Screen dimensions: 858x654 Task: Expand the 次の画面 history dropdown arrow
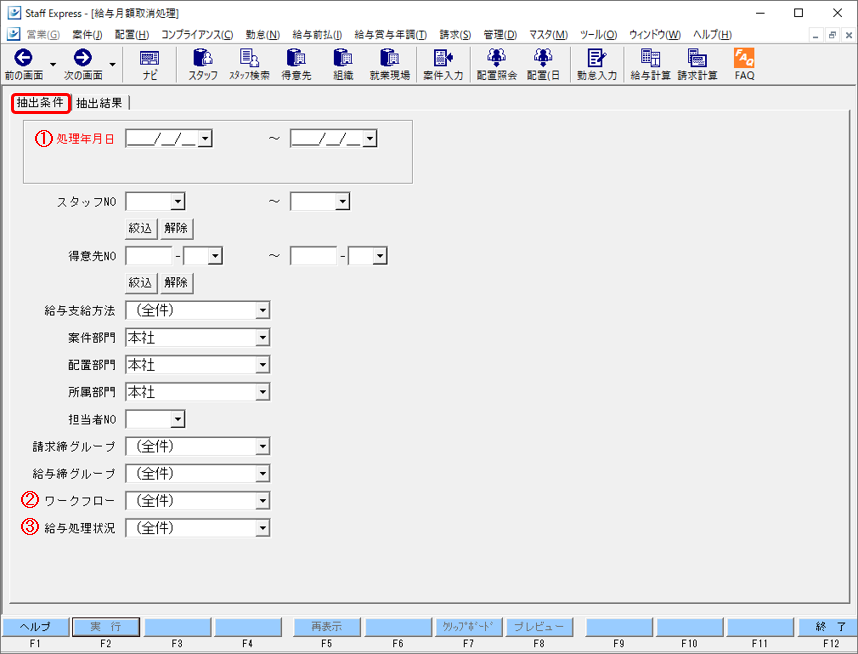(x=112, y=65)
